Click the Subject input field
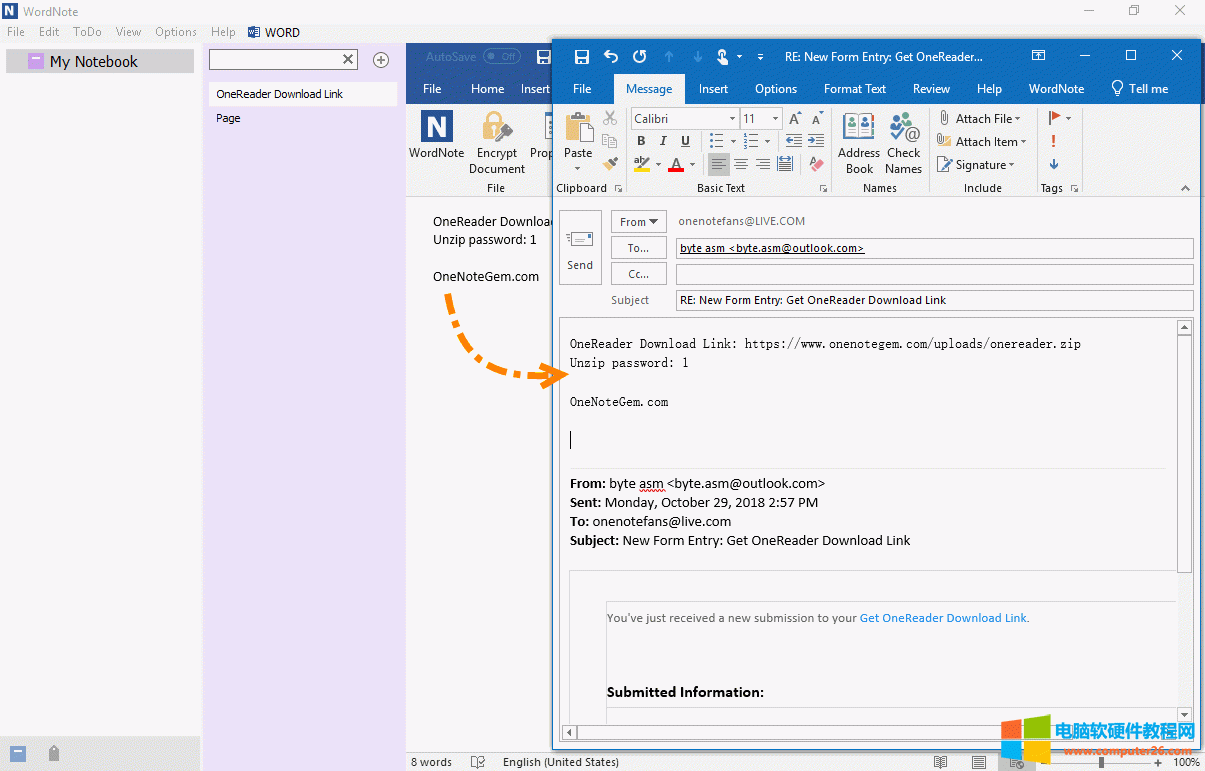This screenshot has width=1205, height=771. 934,300
